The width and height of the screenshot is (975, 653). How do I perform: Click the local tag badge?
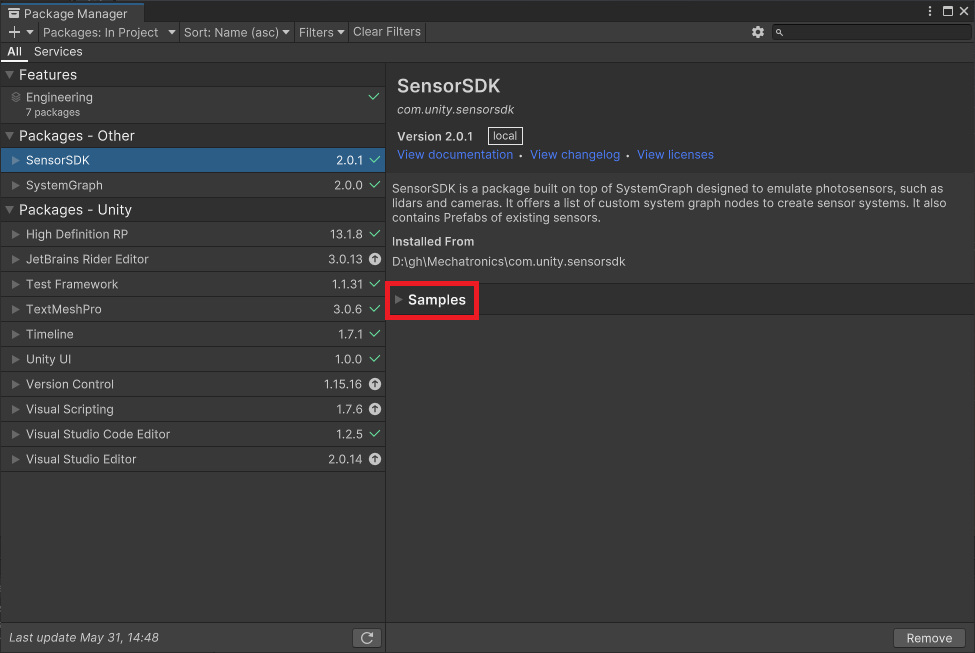[505, 136]
